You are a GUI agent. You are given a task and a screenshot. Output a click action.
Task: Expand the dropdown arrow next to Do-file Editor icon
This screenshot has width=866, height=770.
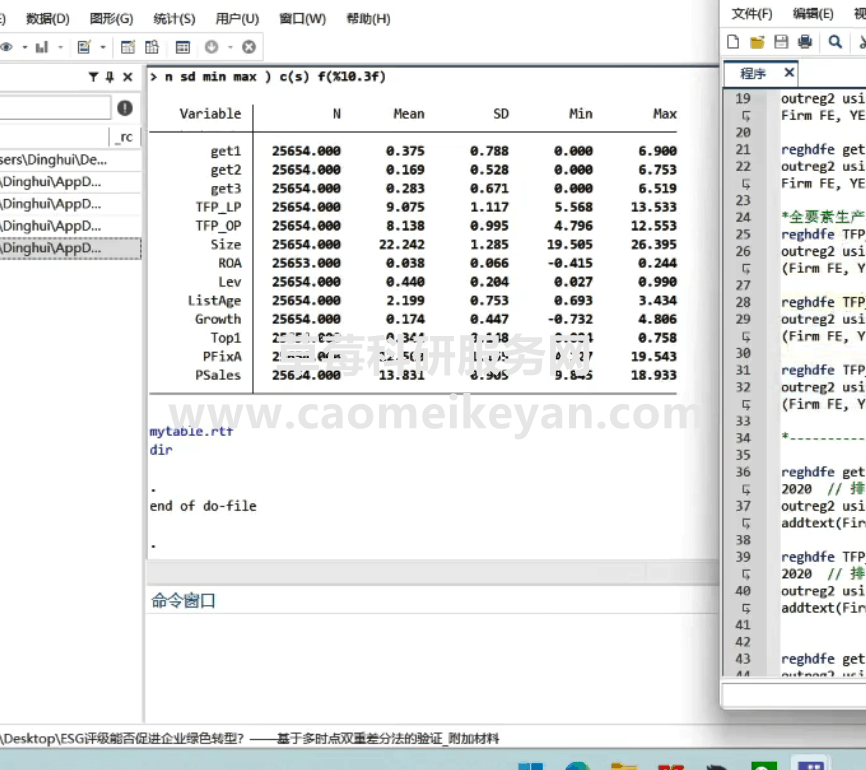[x=103, y=48]
